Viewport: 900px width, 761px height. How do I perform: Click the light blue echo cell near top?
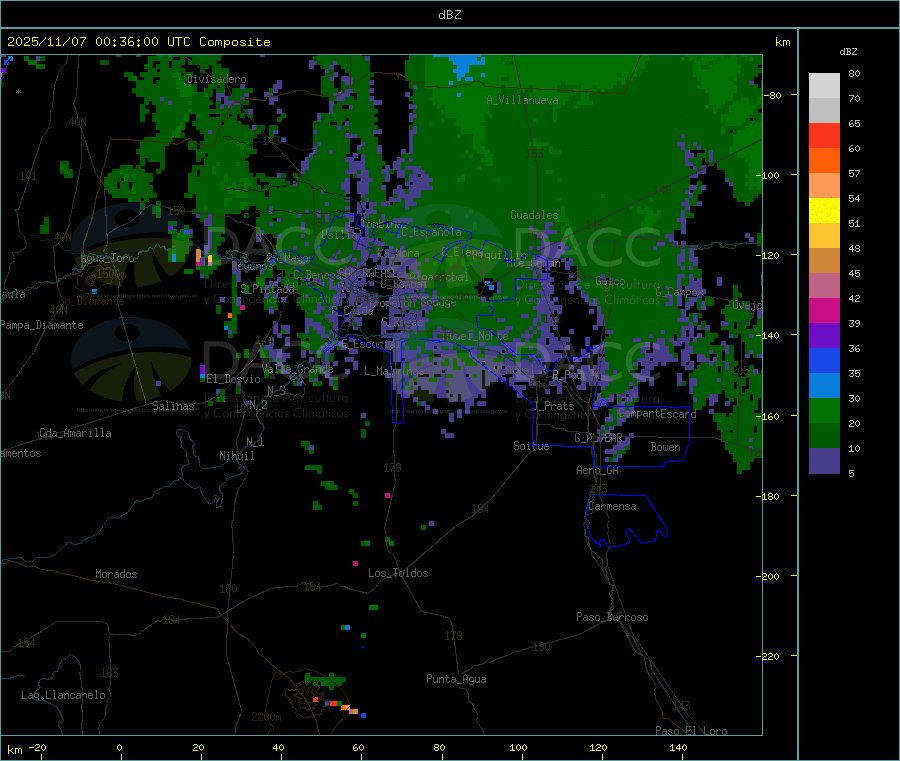point(465,66)
